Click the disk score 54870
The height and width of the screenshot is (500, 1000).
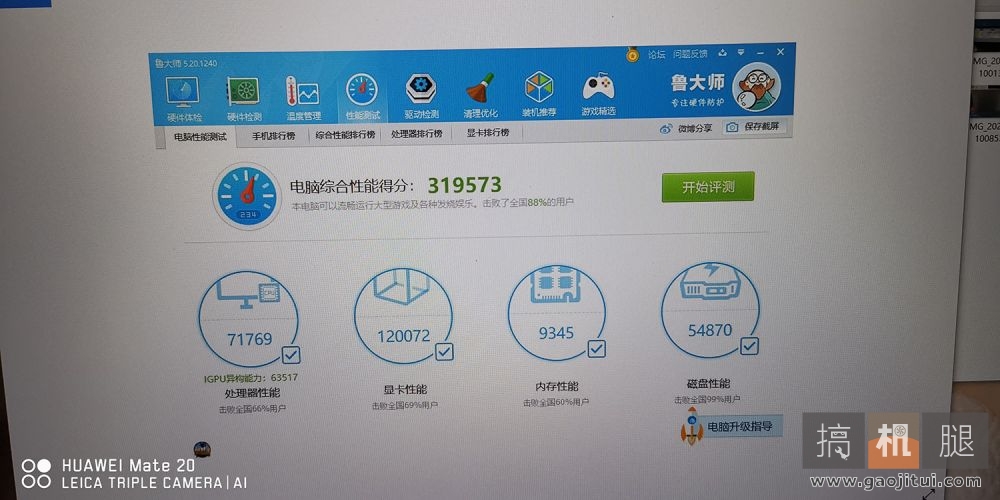(710, 330)
